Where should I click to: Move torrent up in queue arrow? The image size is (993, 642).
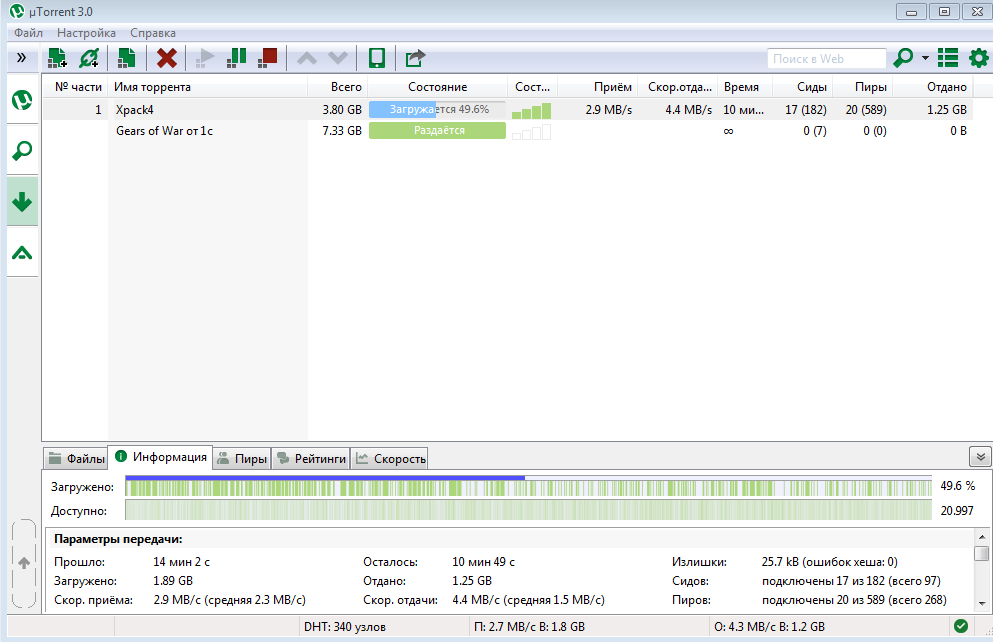pyautogui.click(x=307, y=58)
